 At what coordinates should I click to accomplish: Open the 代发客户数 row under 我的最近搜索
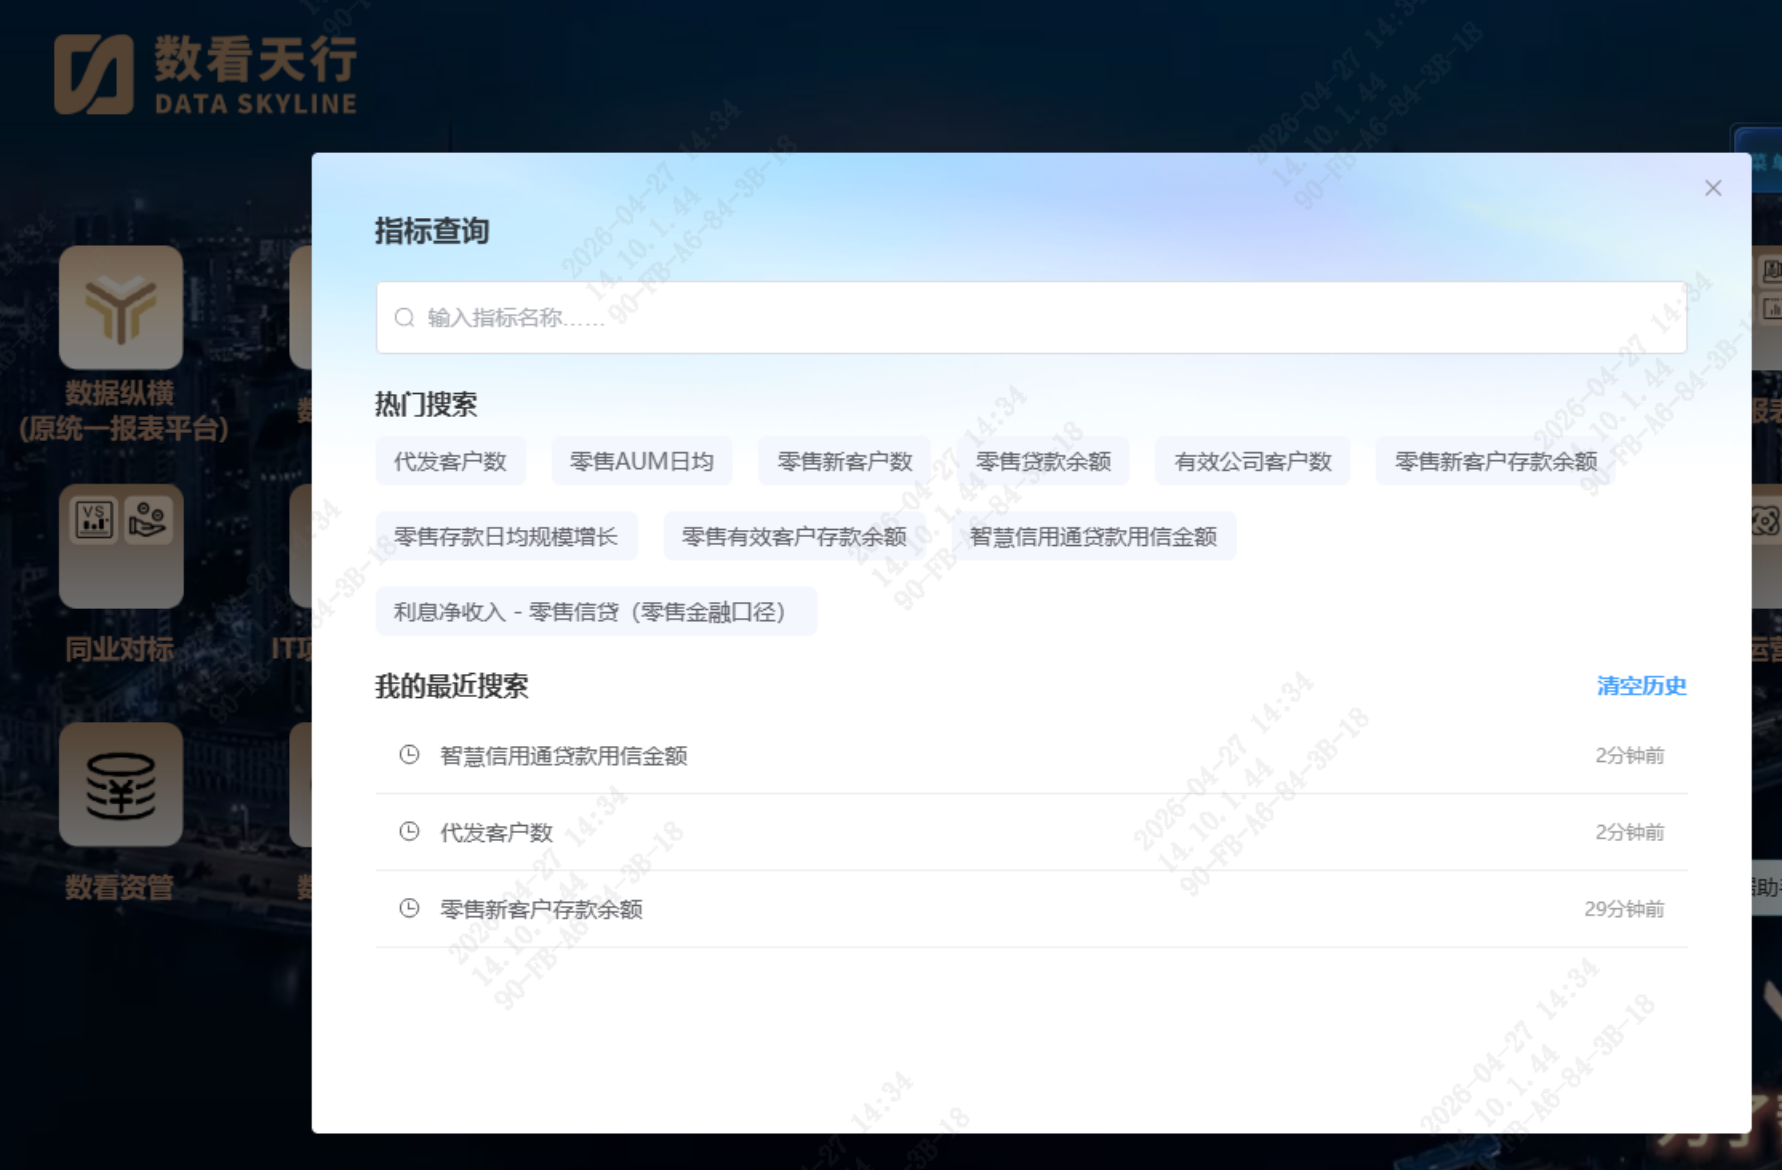tap(1031, 832)
